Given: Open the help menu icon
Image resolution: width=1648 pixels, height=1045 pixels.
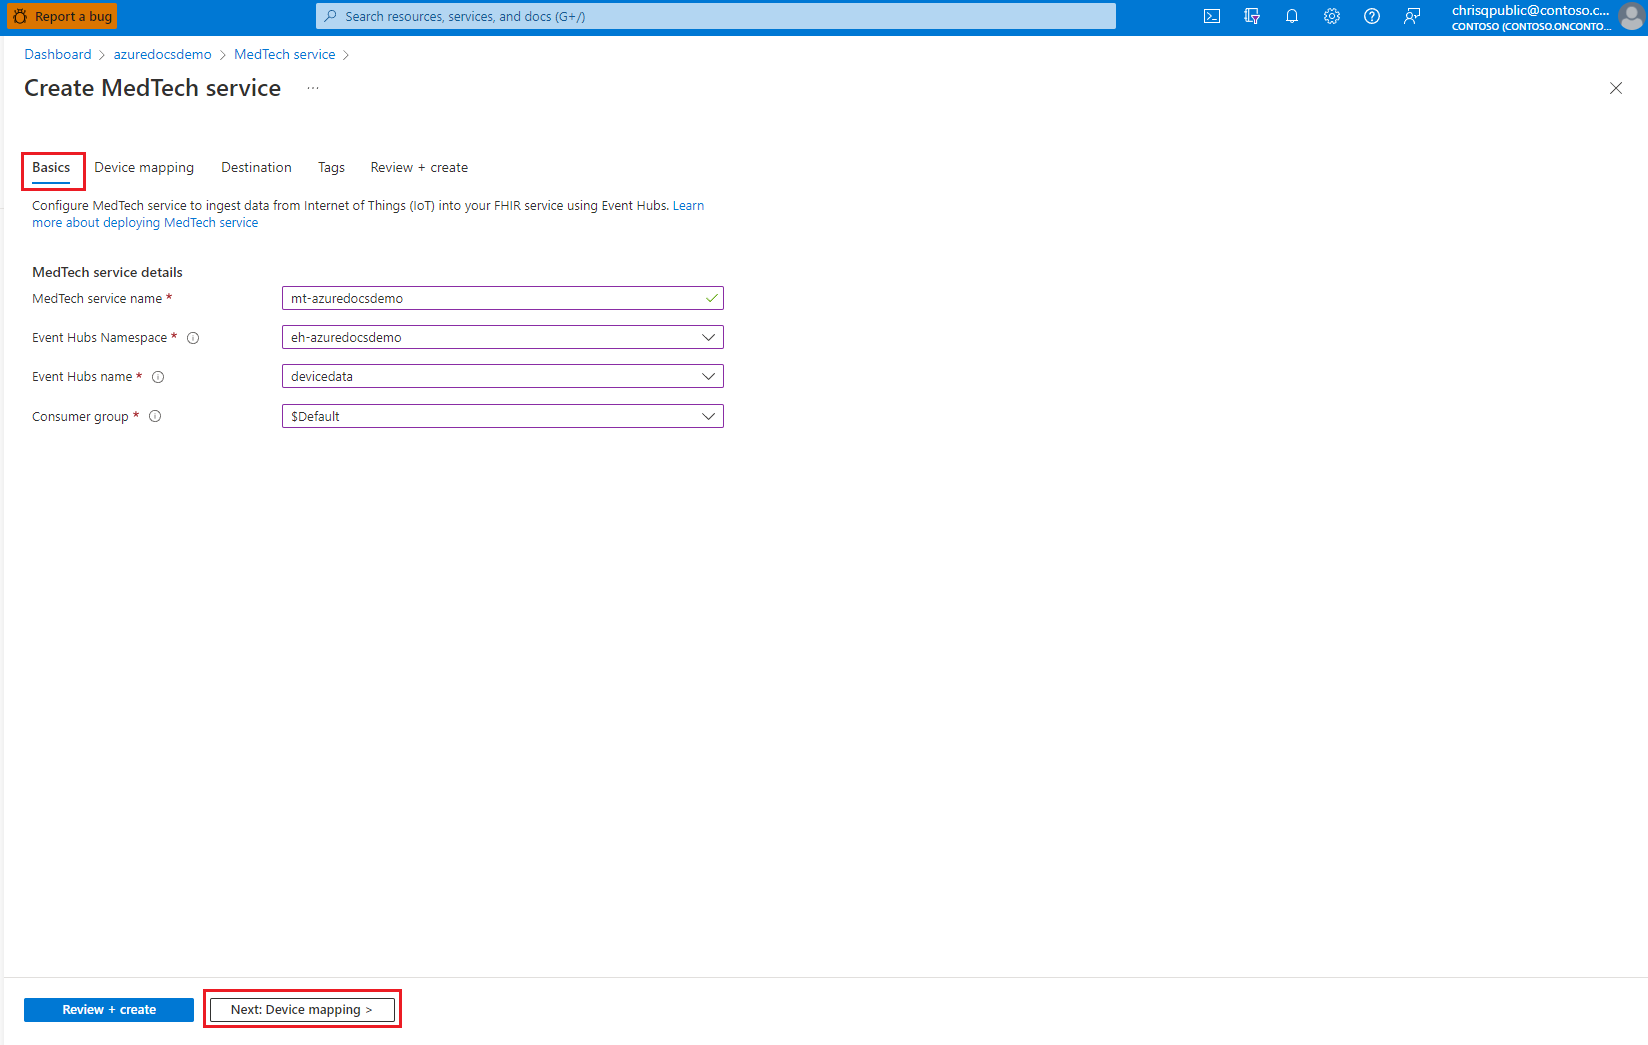Looking at the screenshot, I should [1371, 16].
